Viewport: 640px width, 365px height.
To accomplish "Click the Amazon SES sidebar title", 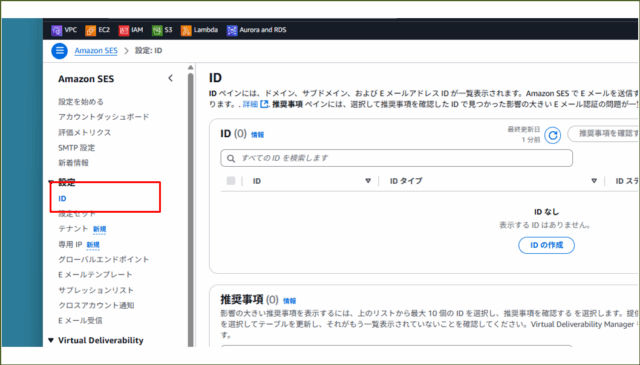I will [86, 79].
